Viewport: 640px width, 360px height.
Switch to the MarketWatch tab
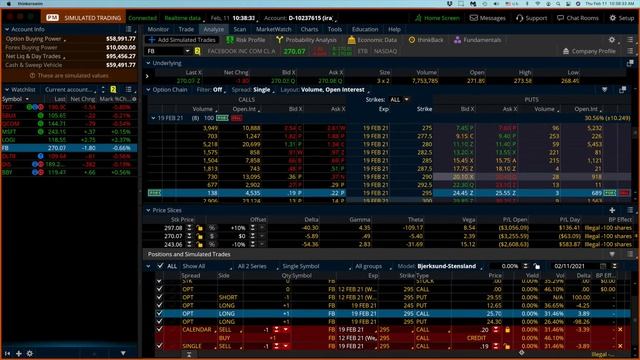coord(273,29)
